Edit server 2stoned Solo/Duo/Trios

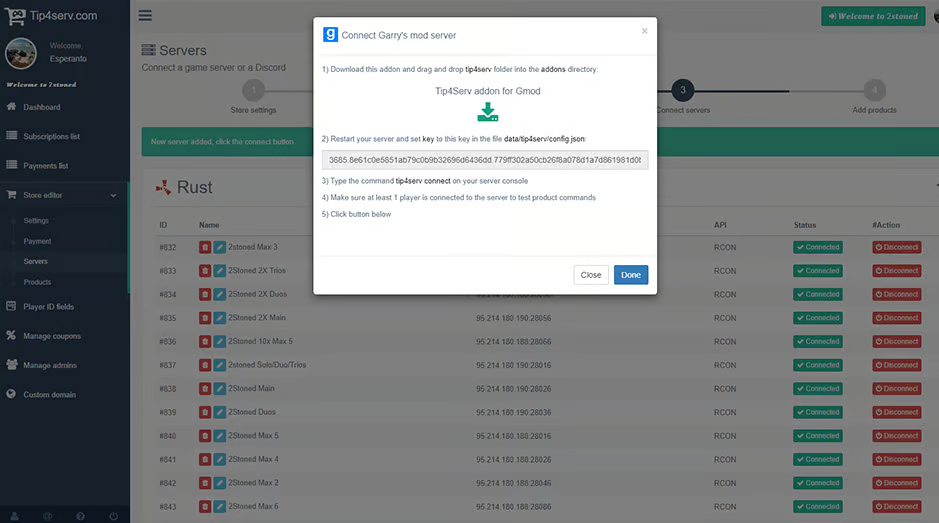(220, 365)
